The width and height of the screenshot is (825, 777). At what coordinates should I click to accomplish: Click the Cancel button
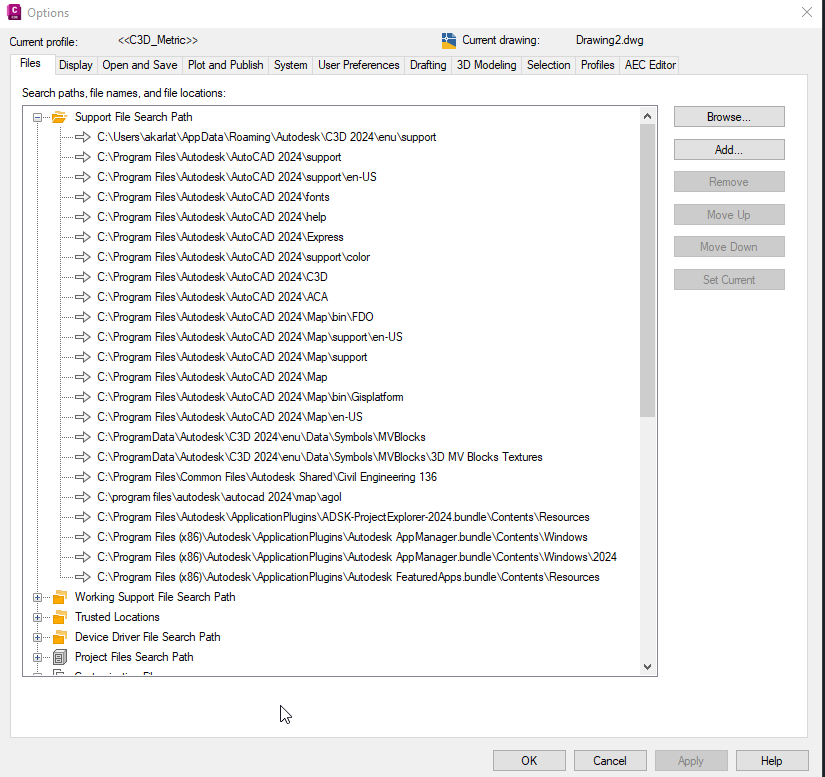click(610, 761)
